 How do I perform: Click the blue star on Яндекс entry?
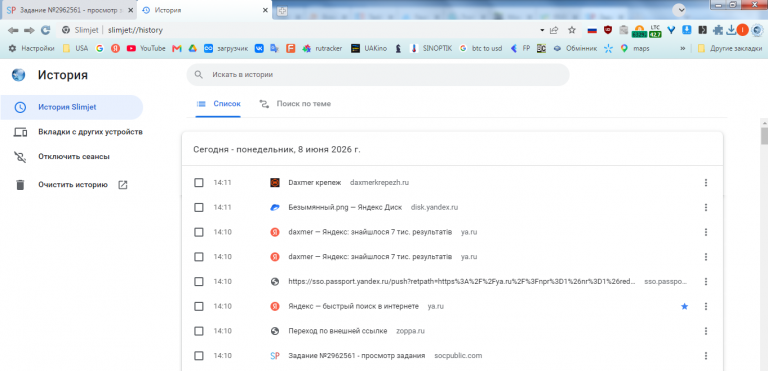click(x=685, y=306)
